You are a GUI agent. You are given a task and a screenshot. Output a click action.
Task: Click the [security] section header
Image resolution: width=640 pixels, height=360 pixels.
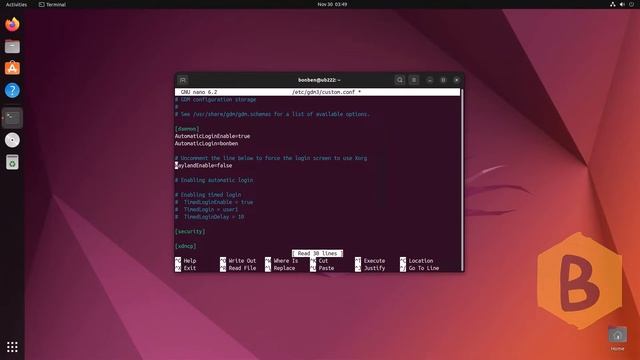tap(190, 232)
